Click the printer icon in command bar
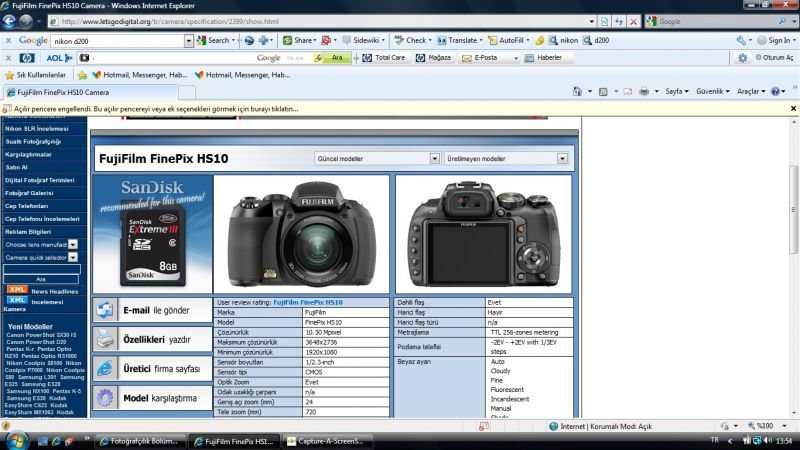 click(644, 92)
